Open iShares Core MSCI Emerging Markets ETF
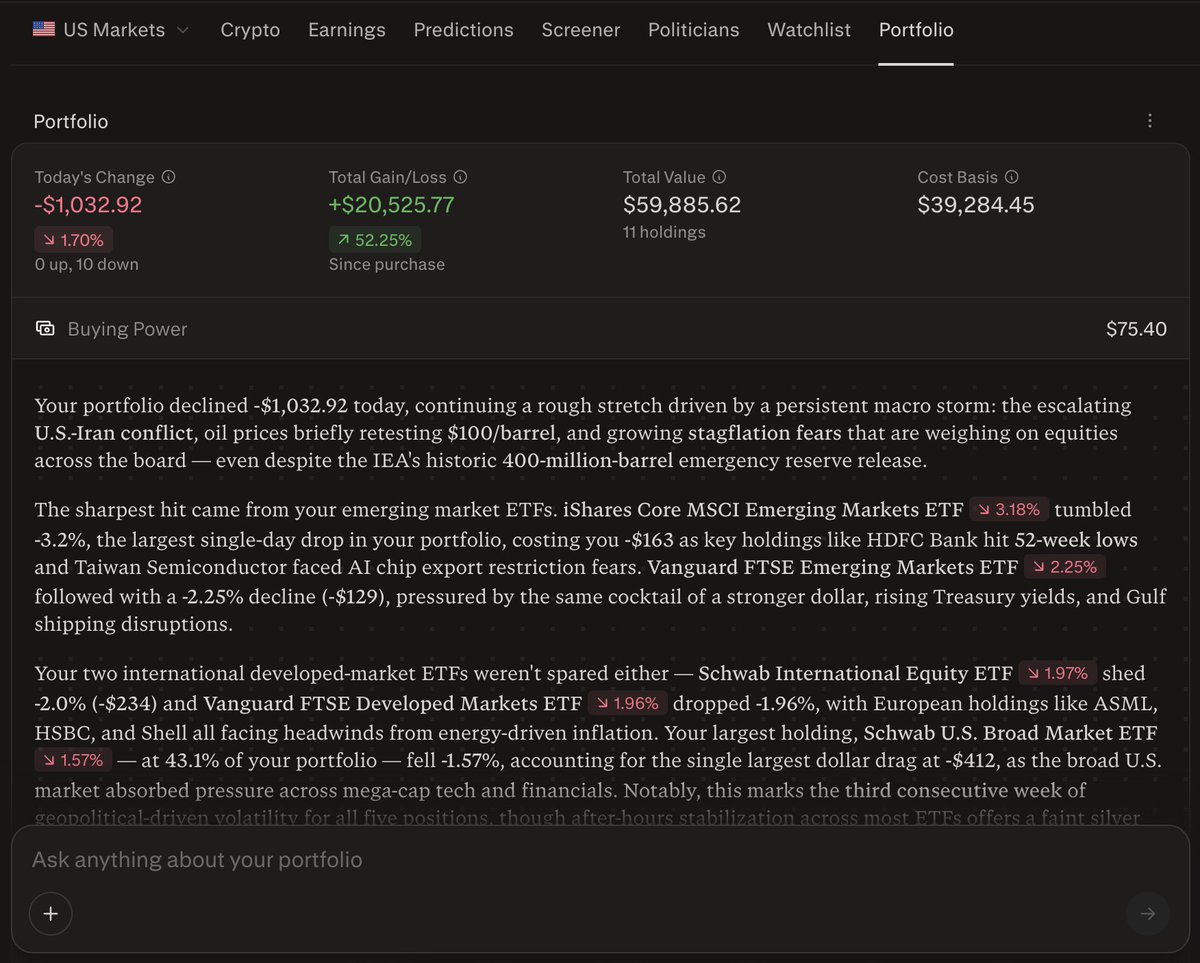Screen dimensions: 1200x963 pos(763,510)
